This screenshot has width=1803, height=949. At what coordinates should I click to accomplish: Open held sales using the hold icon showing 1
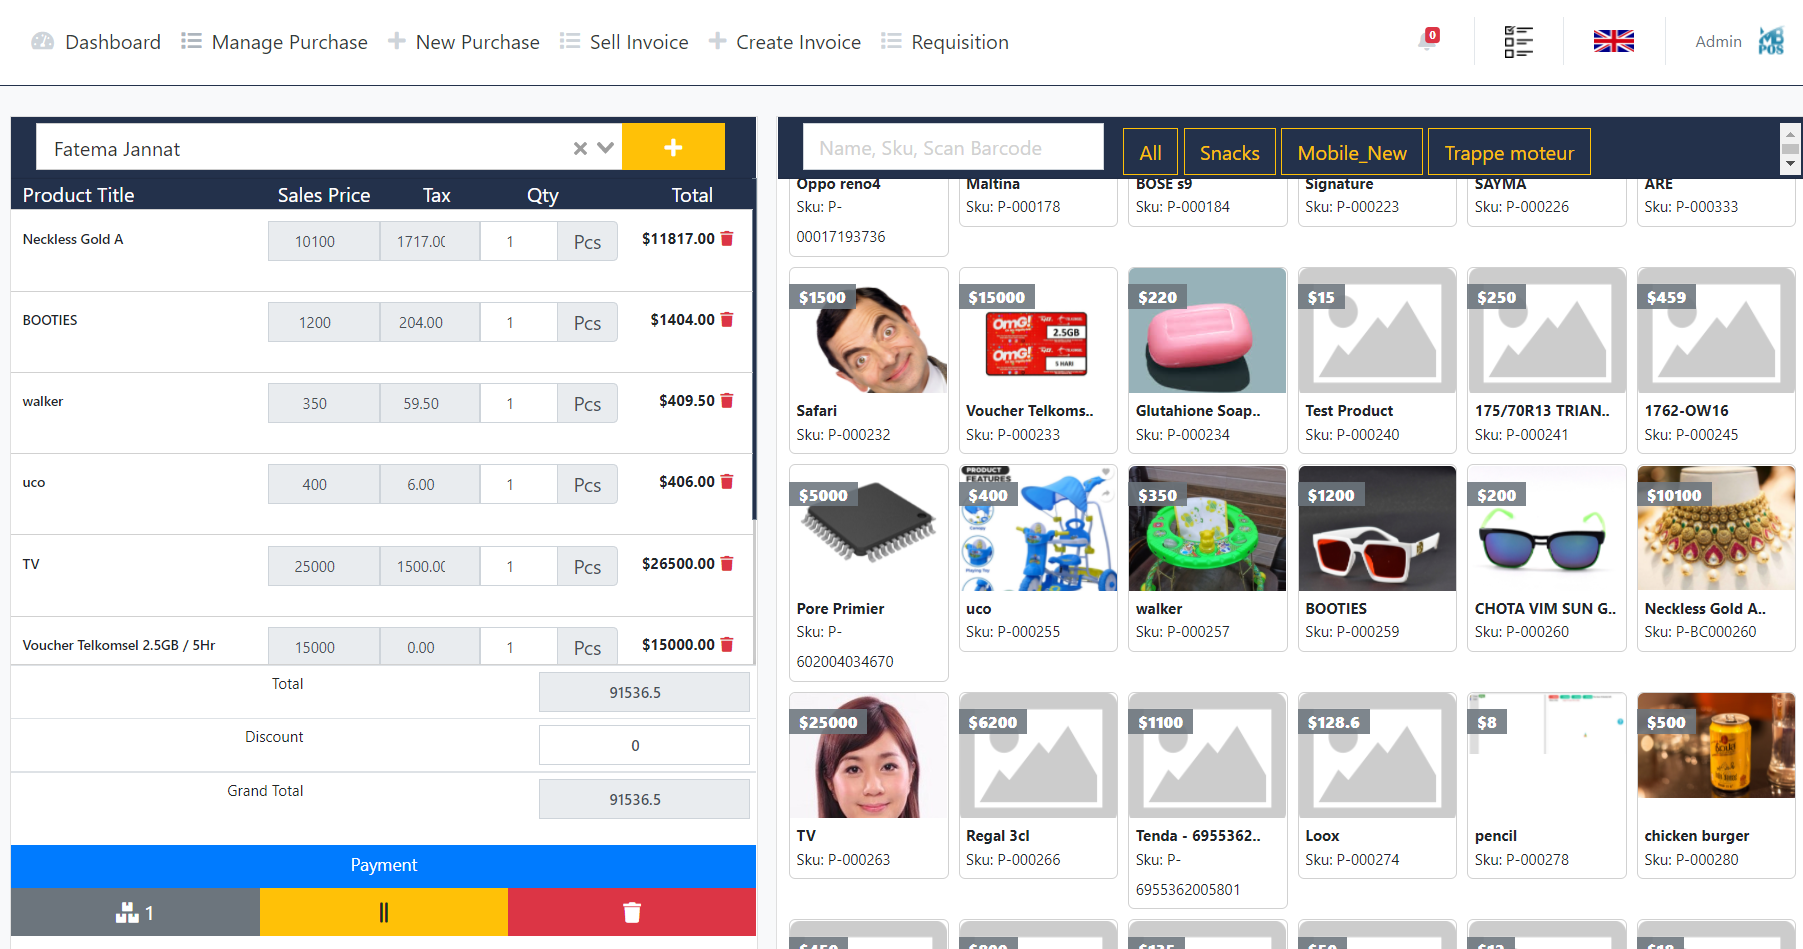(x=135, y=911)
